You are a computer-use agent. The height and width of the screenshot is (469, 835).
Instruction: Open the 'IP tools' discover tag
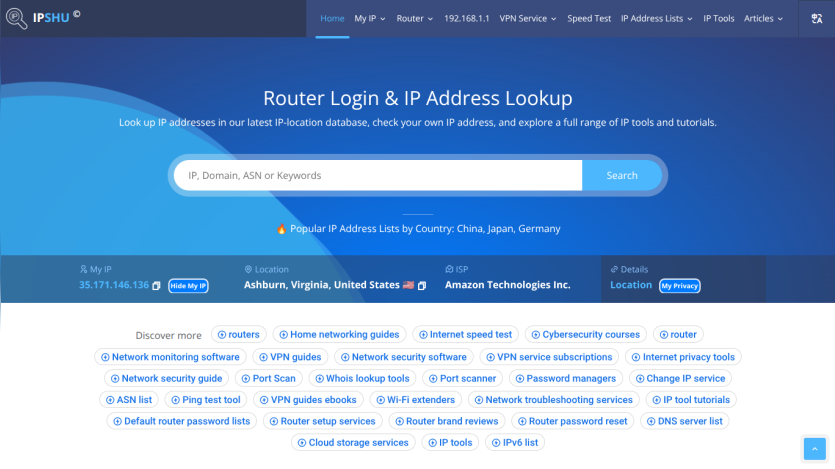451,442
